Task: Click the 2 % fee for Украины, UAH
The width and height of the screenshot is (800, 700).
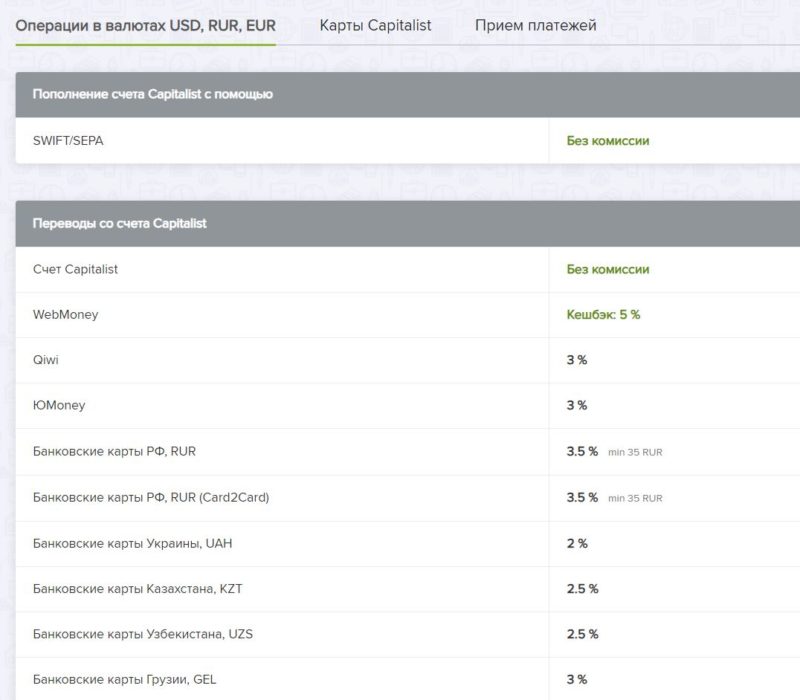Action: pos(577,544)
